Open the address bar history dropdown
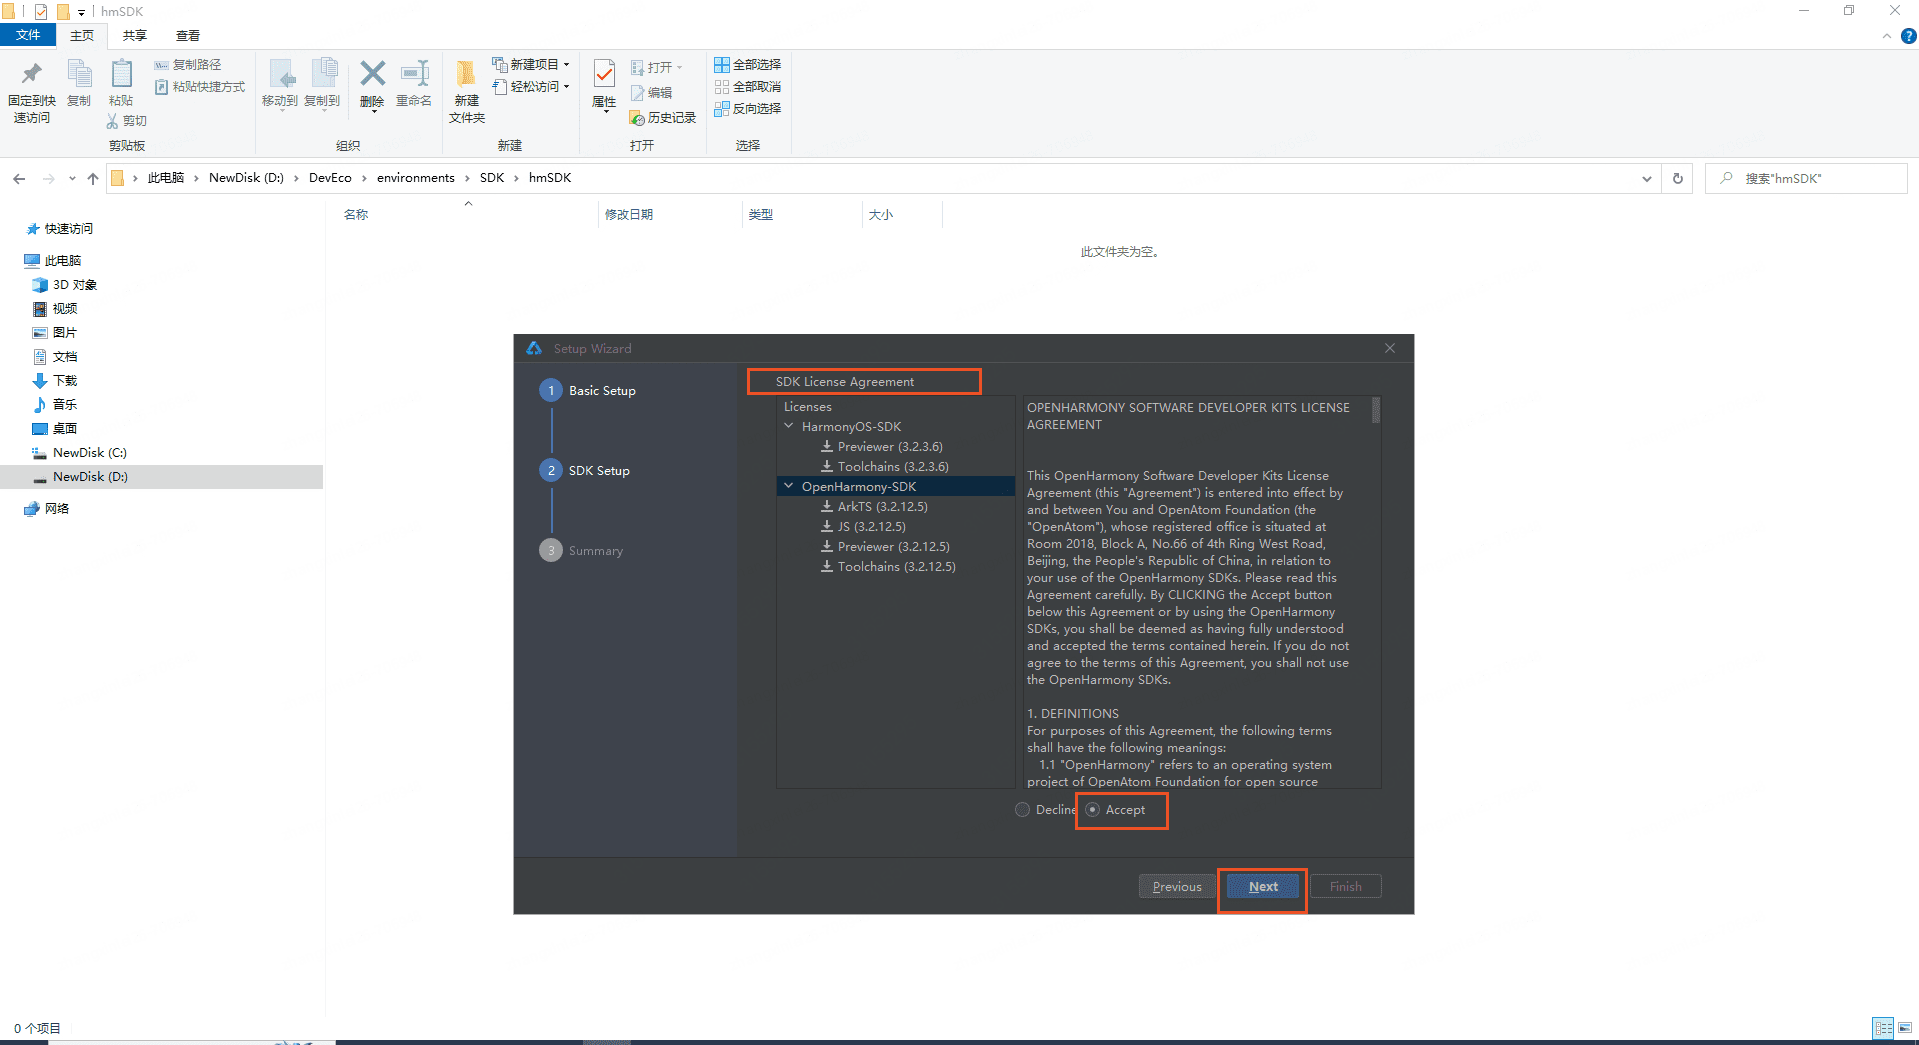The width and height of the screenshot is (1919, 1045). (x=1646, y=178)
